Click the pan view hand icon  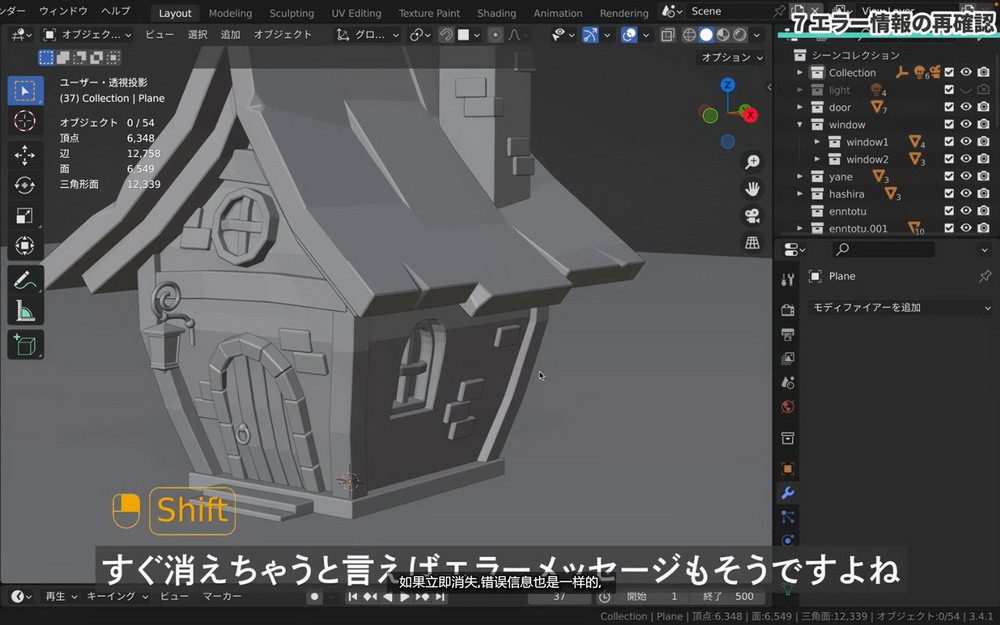[753, 189]
